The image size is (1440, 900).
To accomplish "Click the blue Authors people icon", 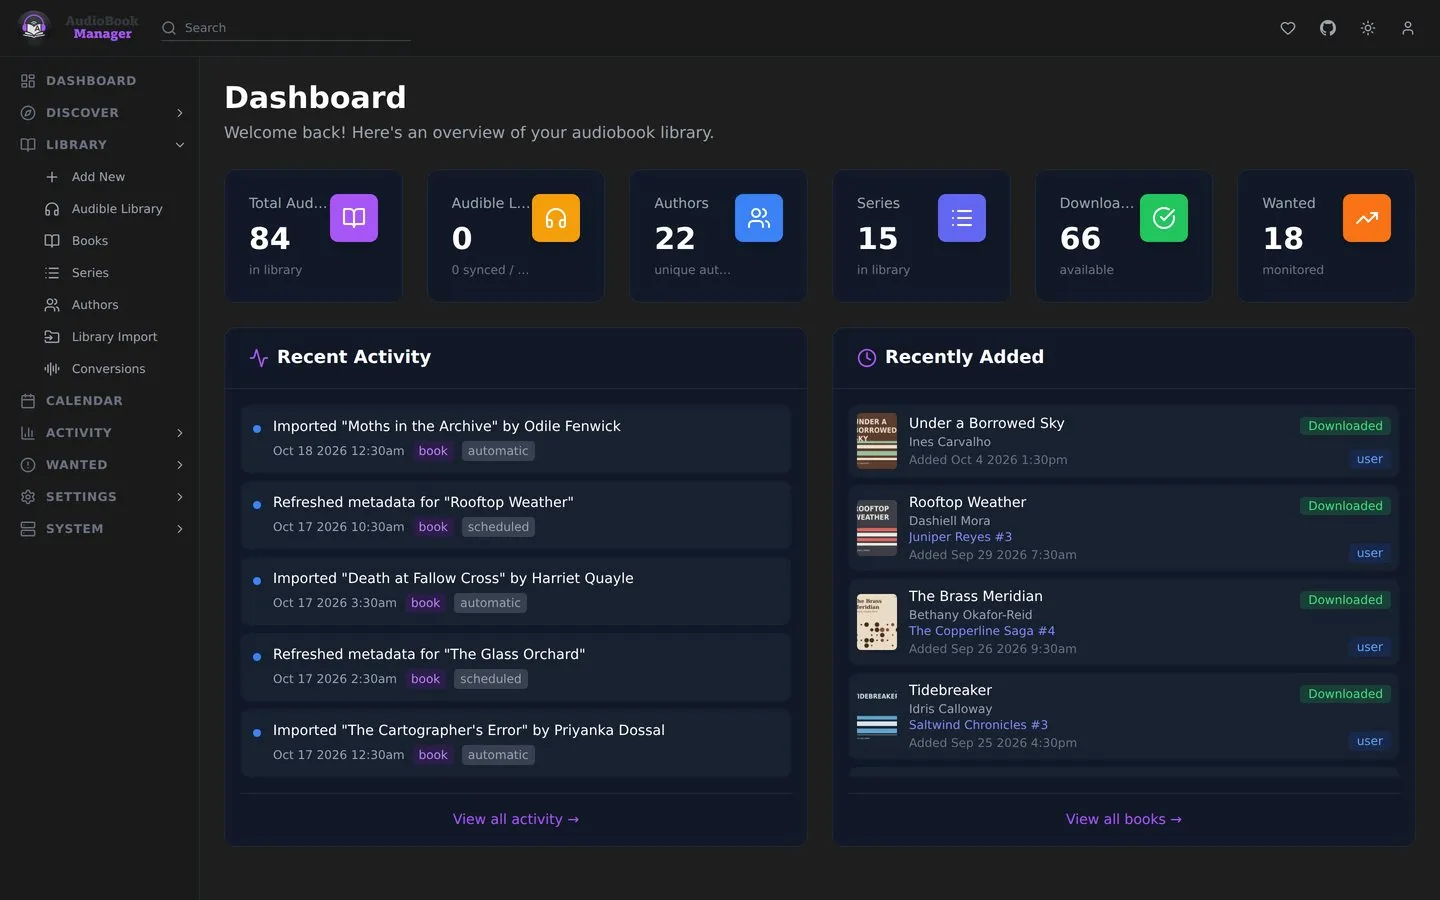I will coord(759,218).
